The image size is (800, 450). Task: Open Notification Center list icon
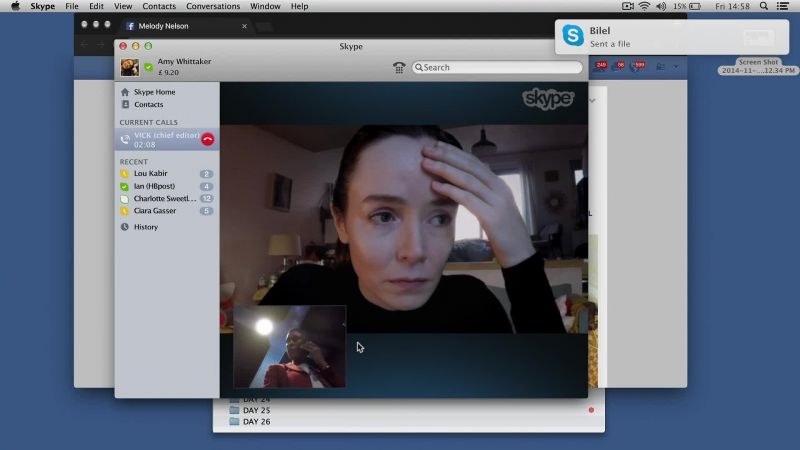783,6
